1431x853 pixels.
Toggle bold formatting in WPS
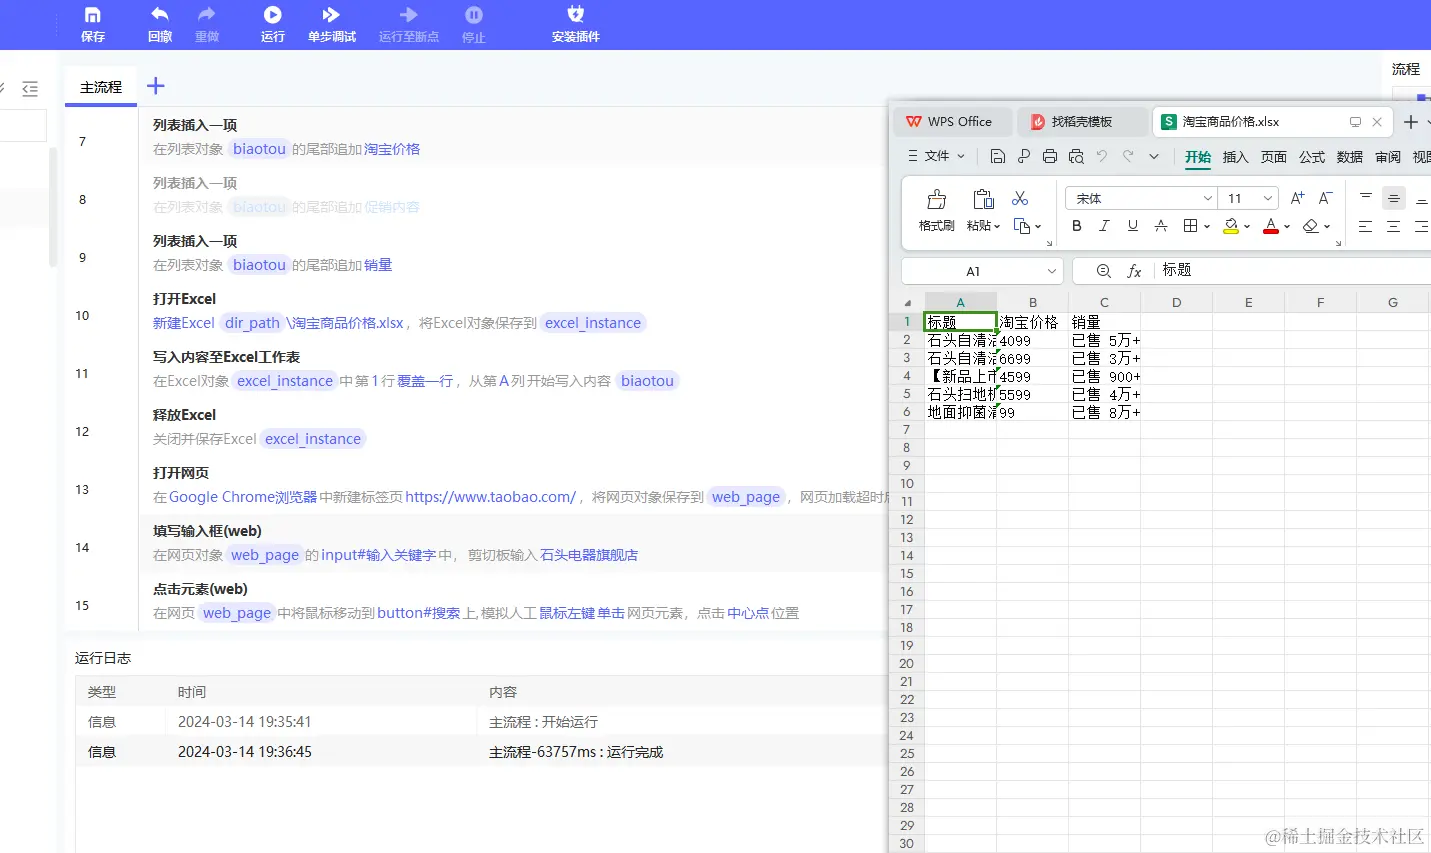pos(1077,226)
